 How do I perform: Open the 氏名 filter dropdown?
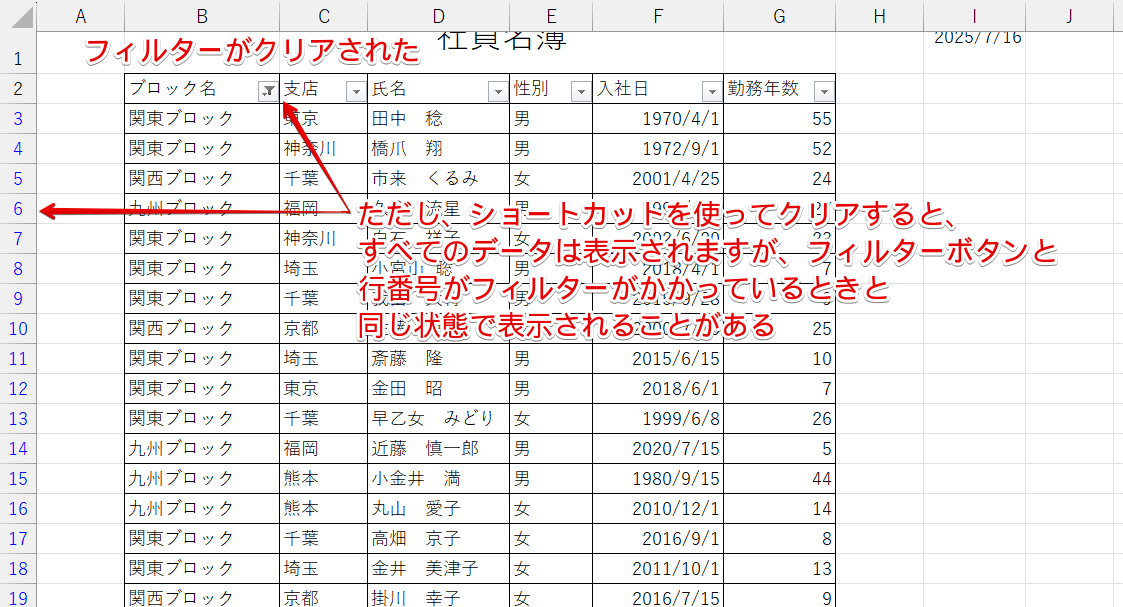tap(498, 91)
